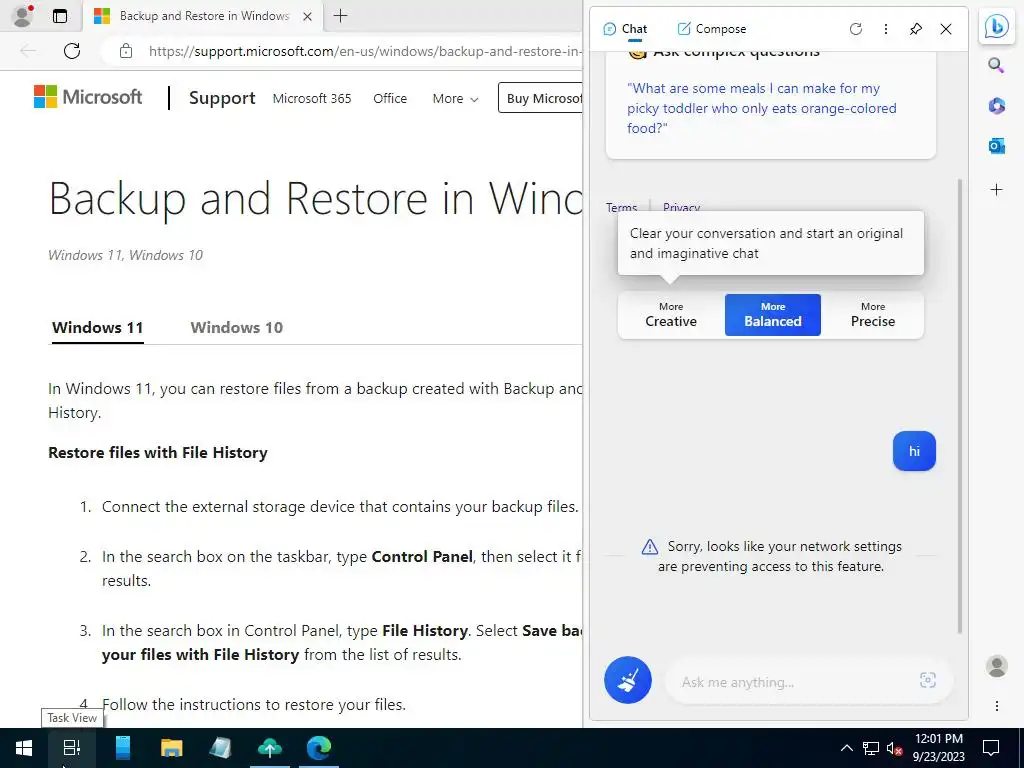Click the 'hi' chat message bubble
1024x768 pixels.
tap(914, 451)
